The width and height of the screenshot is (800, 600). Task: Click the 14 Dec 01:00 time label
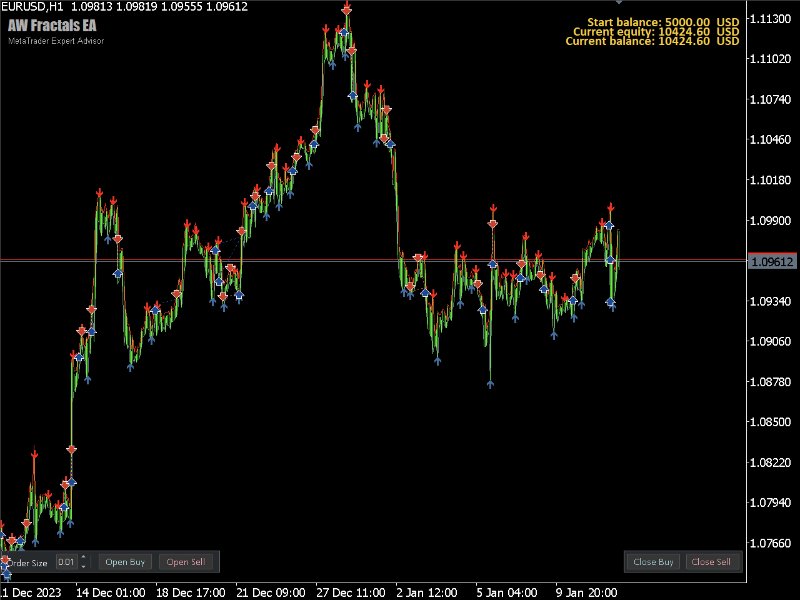click(110, 591)
